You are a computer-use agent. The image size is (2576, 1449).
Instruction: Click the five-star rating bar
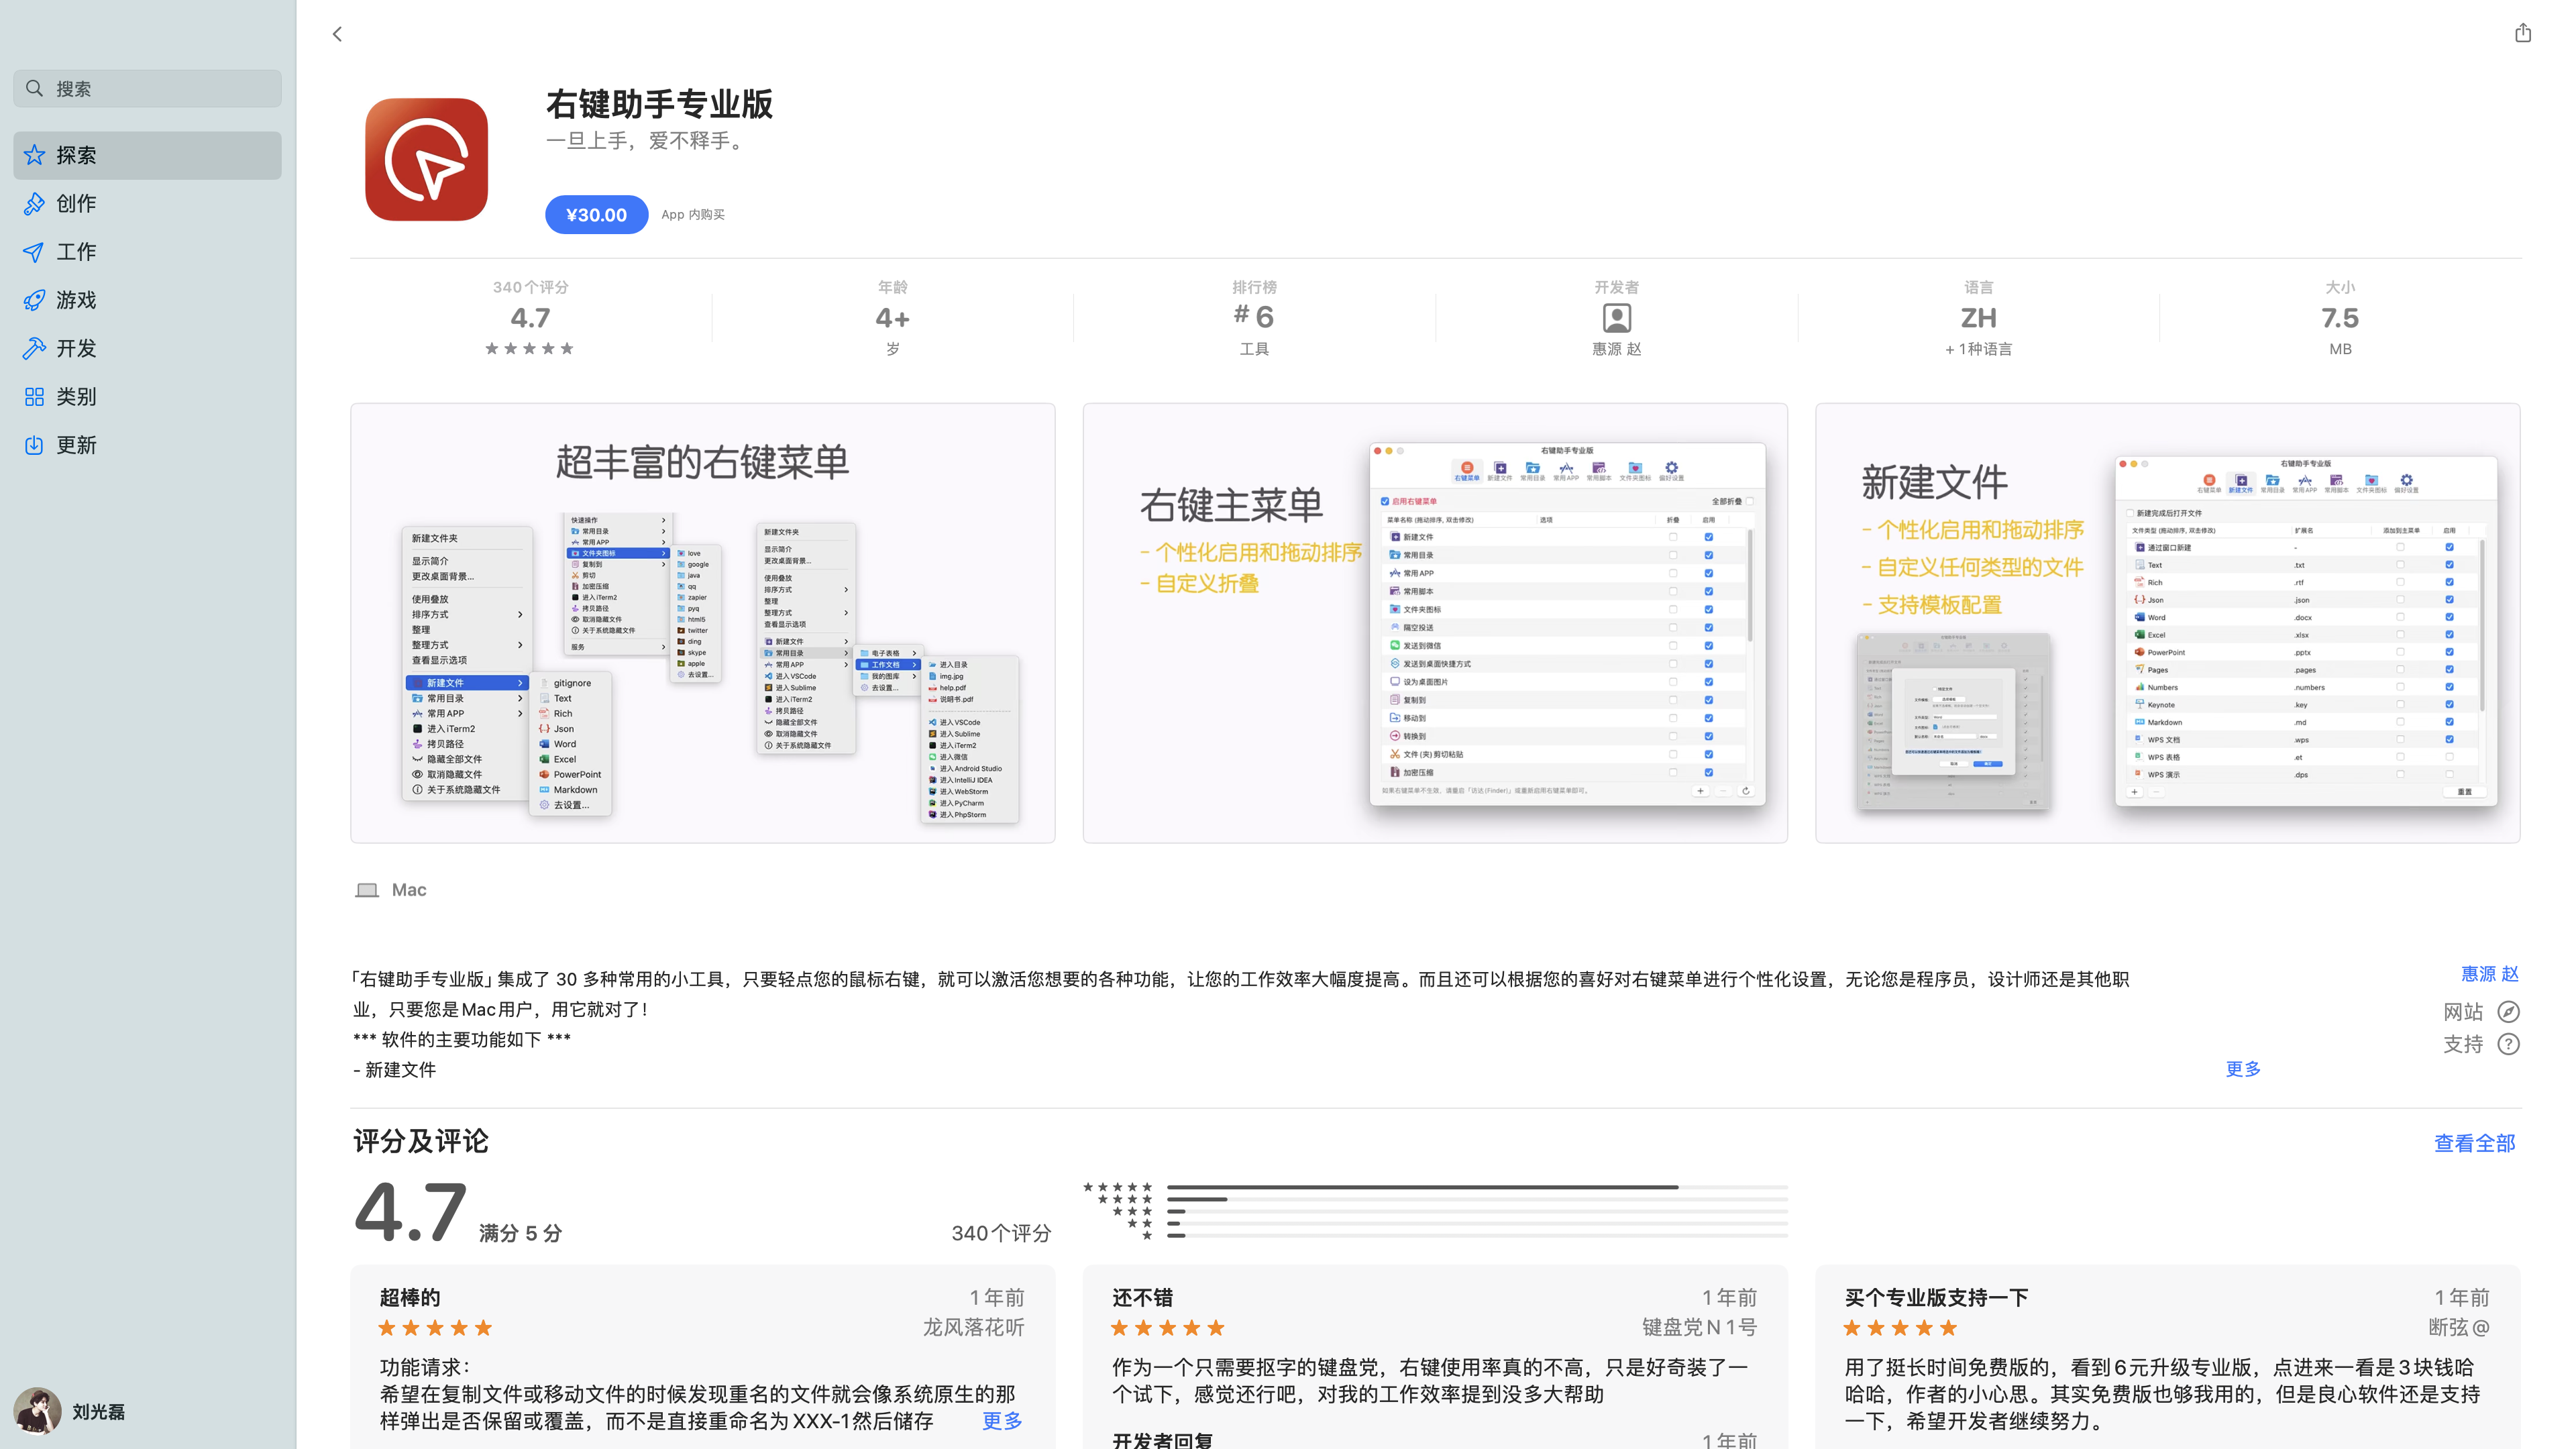coord(1477,1187)
